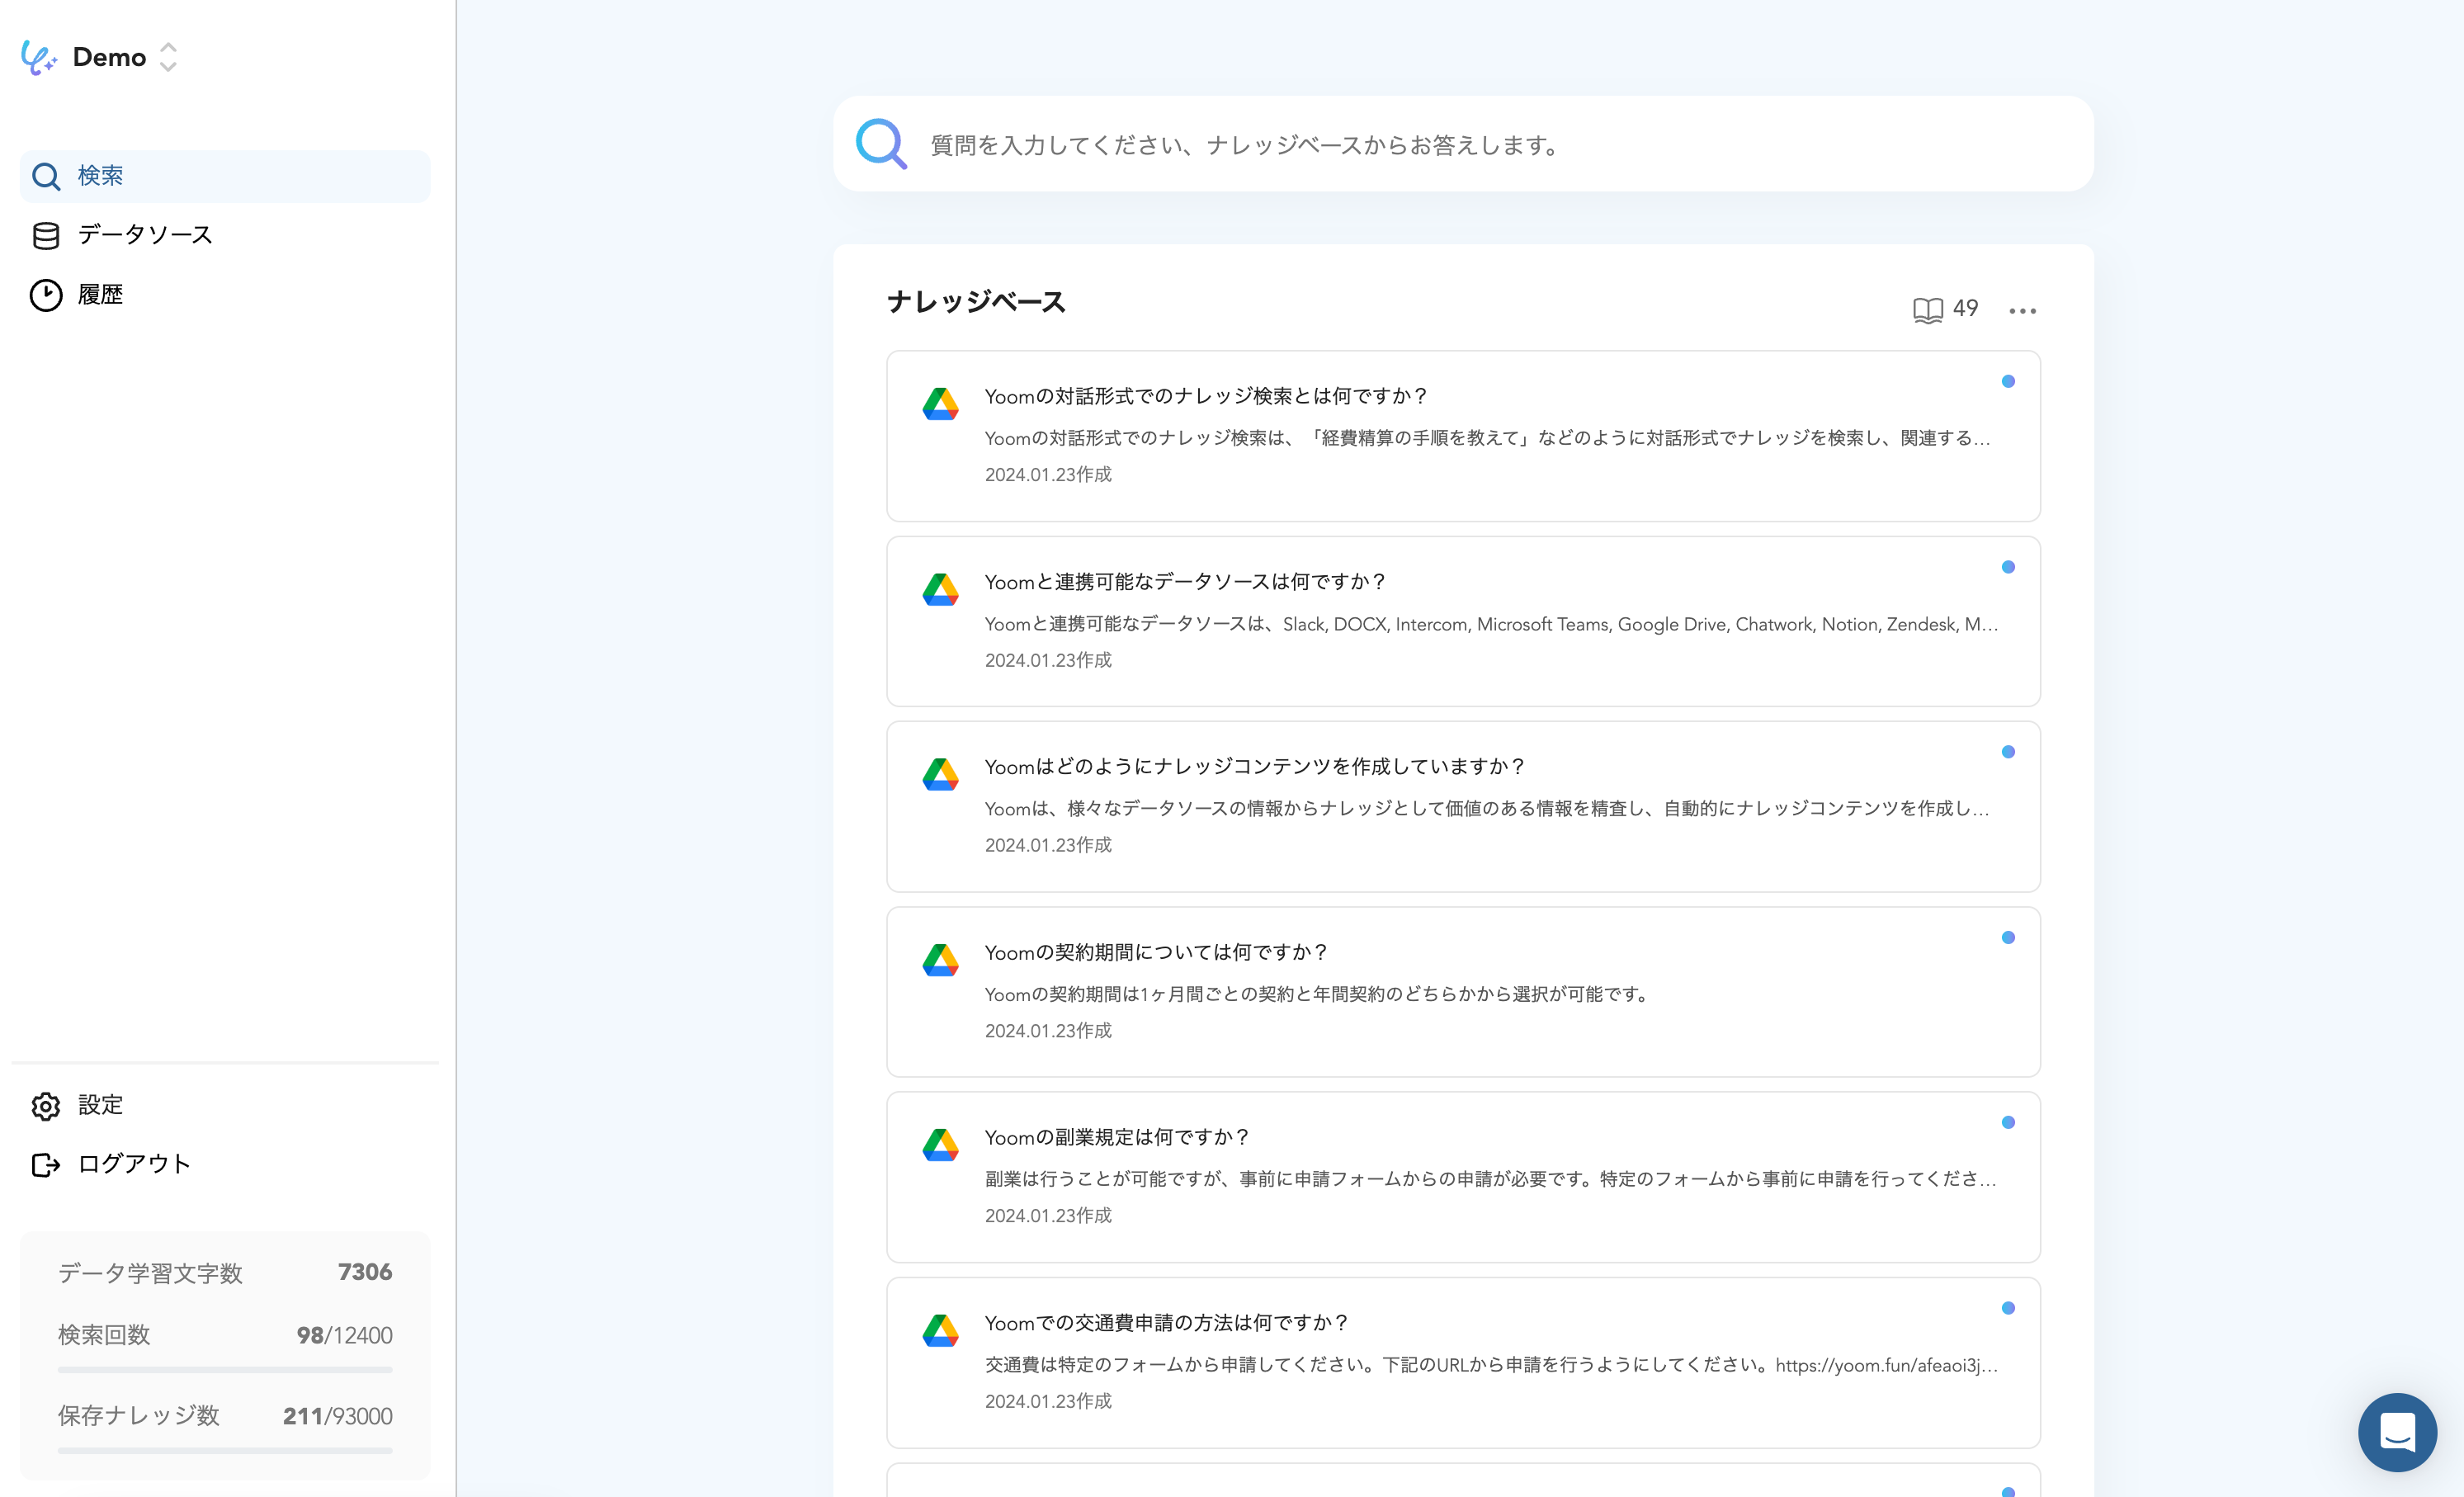Expand the Demo workspace switcher chevrons
This screenshot has width=2464, height=1497.
pos(168,57)
